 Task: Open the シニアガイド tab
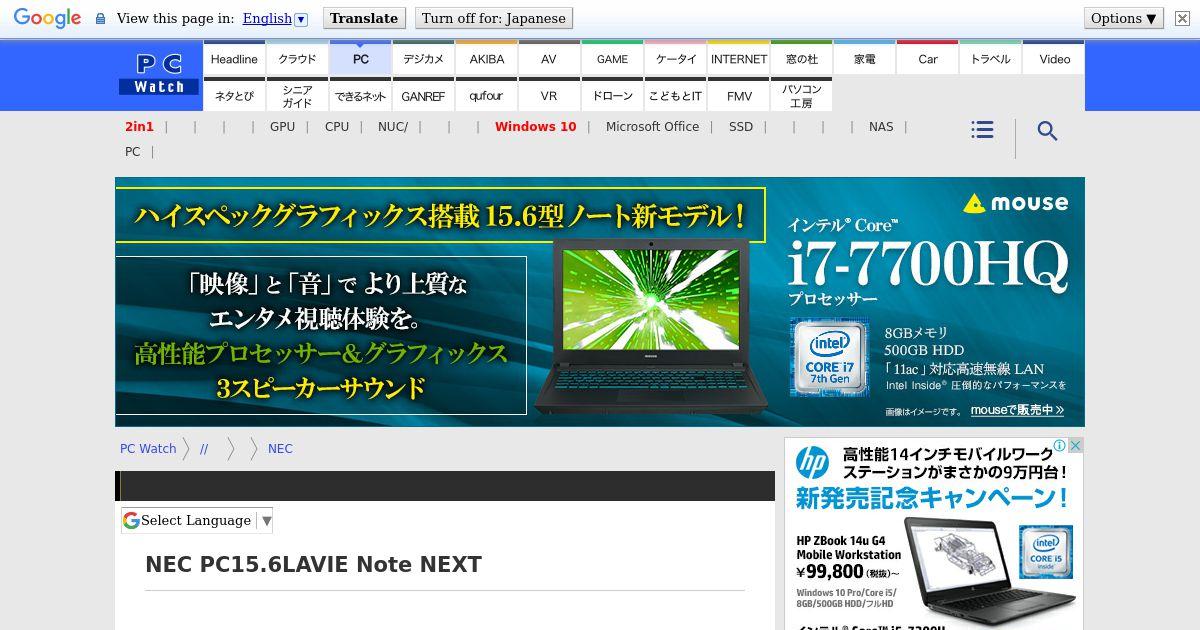pos(297,95)
